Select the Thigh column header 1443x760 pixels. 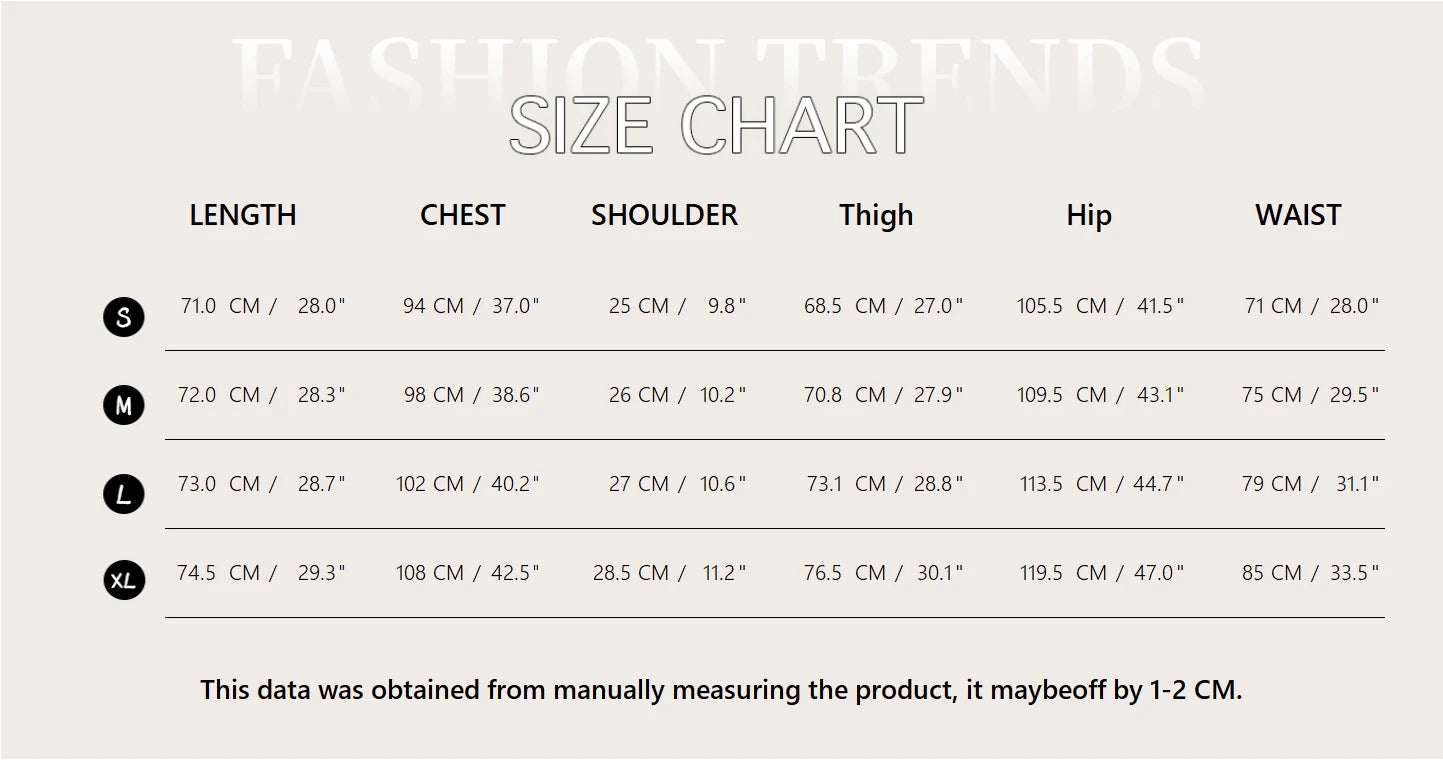pyautogui.click(x=876, y=216)
